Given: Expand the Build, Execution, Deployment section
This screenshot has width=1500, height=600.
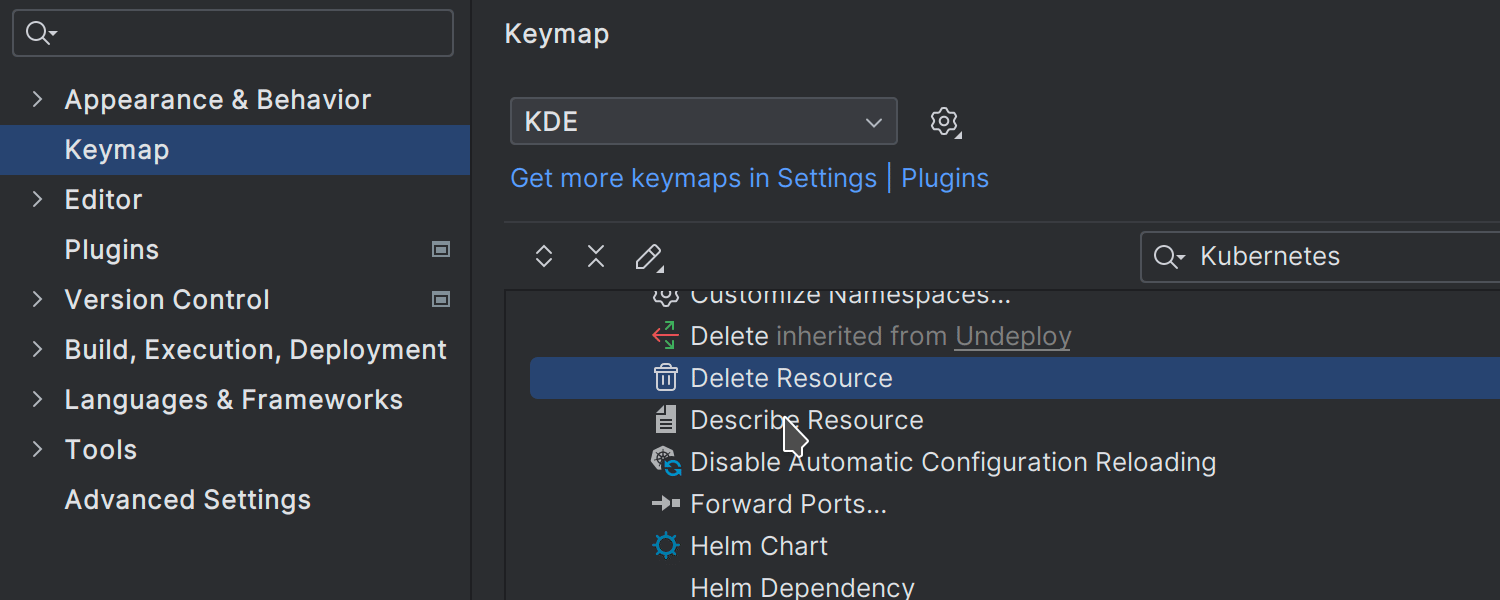Looking at the screenshot, I should point(38,349).
